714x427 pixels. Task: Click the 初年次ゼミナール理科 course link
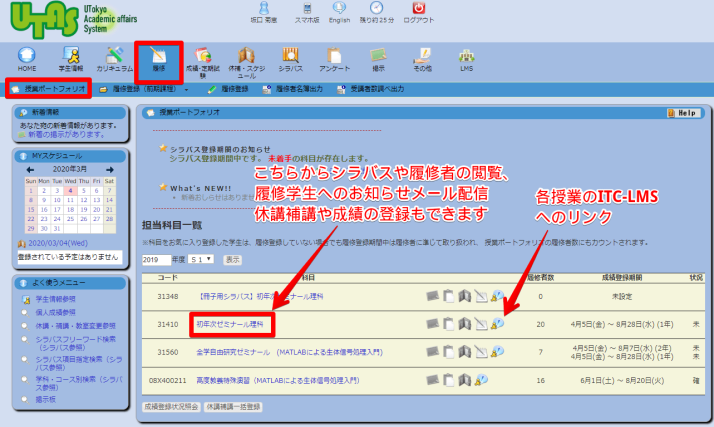pyautogui.click(x=230, y=324)
